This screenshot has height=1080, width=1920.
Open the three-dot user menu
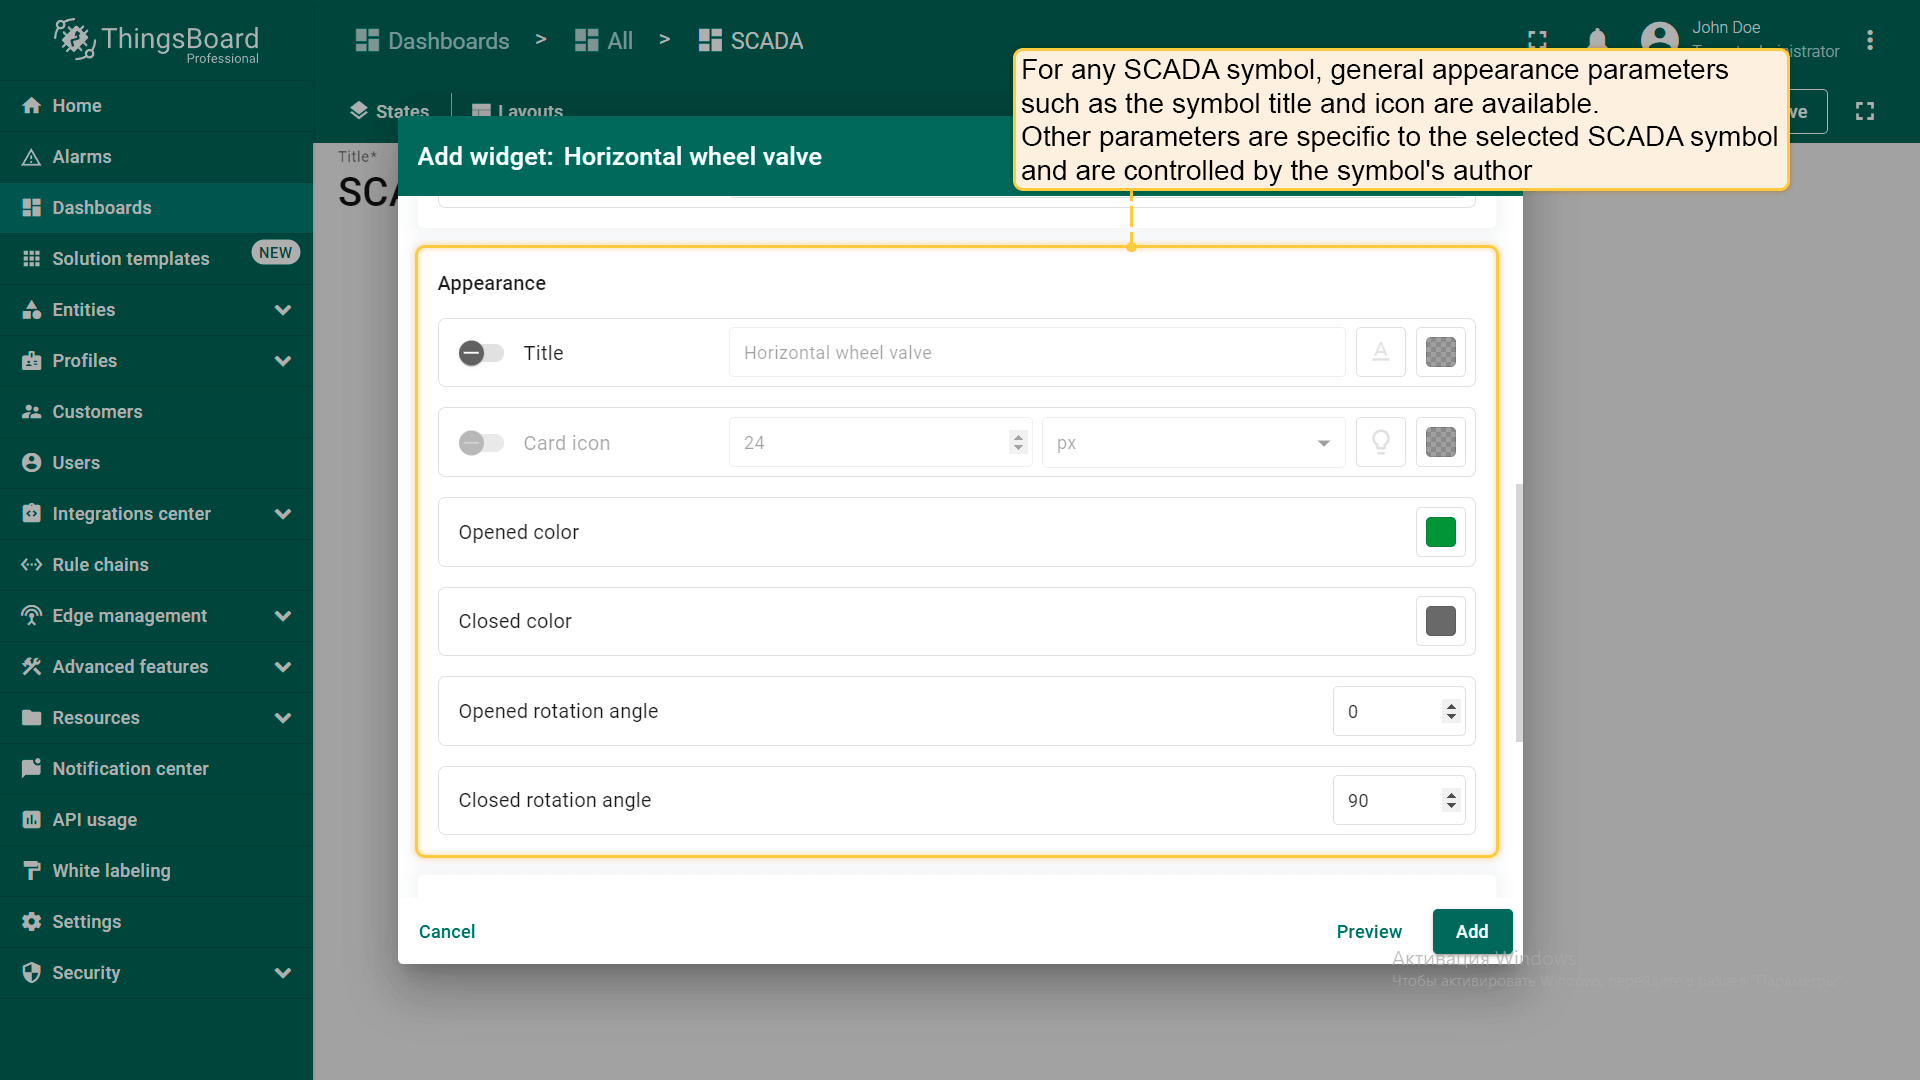coord(1869,40)
